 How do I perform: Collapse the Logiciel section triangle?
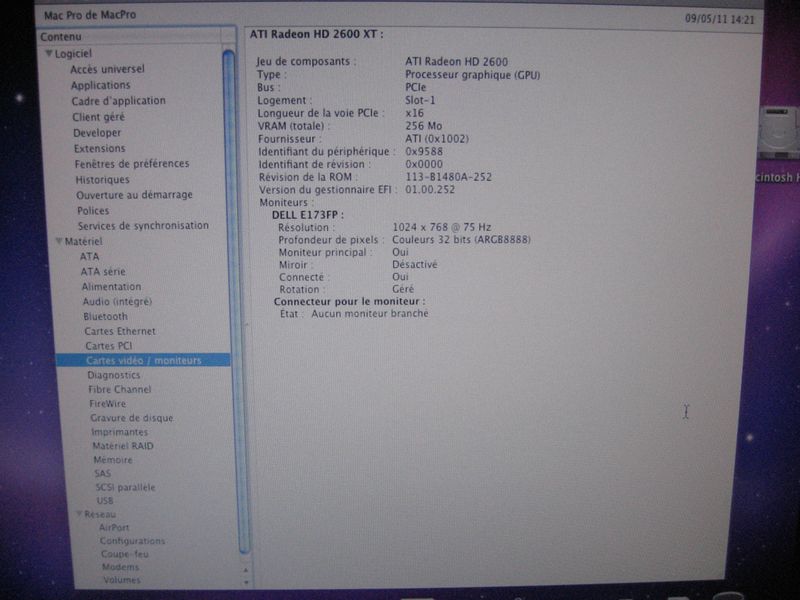pos(49,53)
